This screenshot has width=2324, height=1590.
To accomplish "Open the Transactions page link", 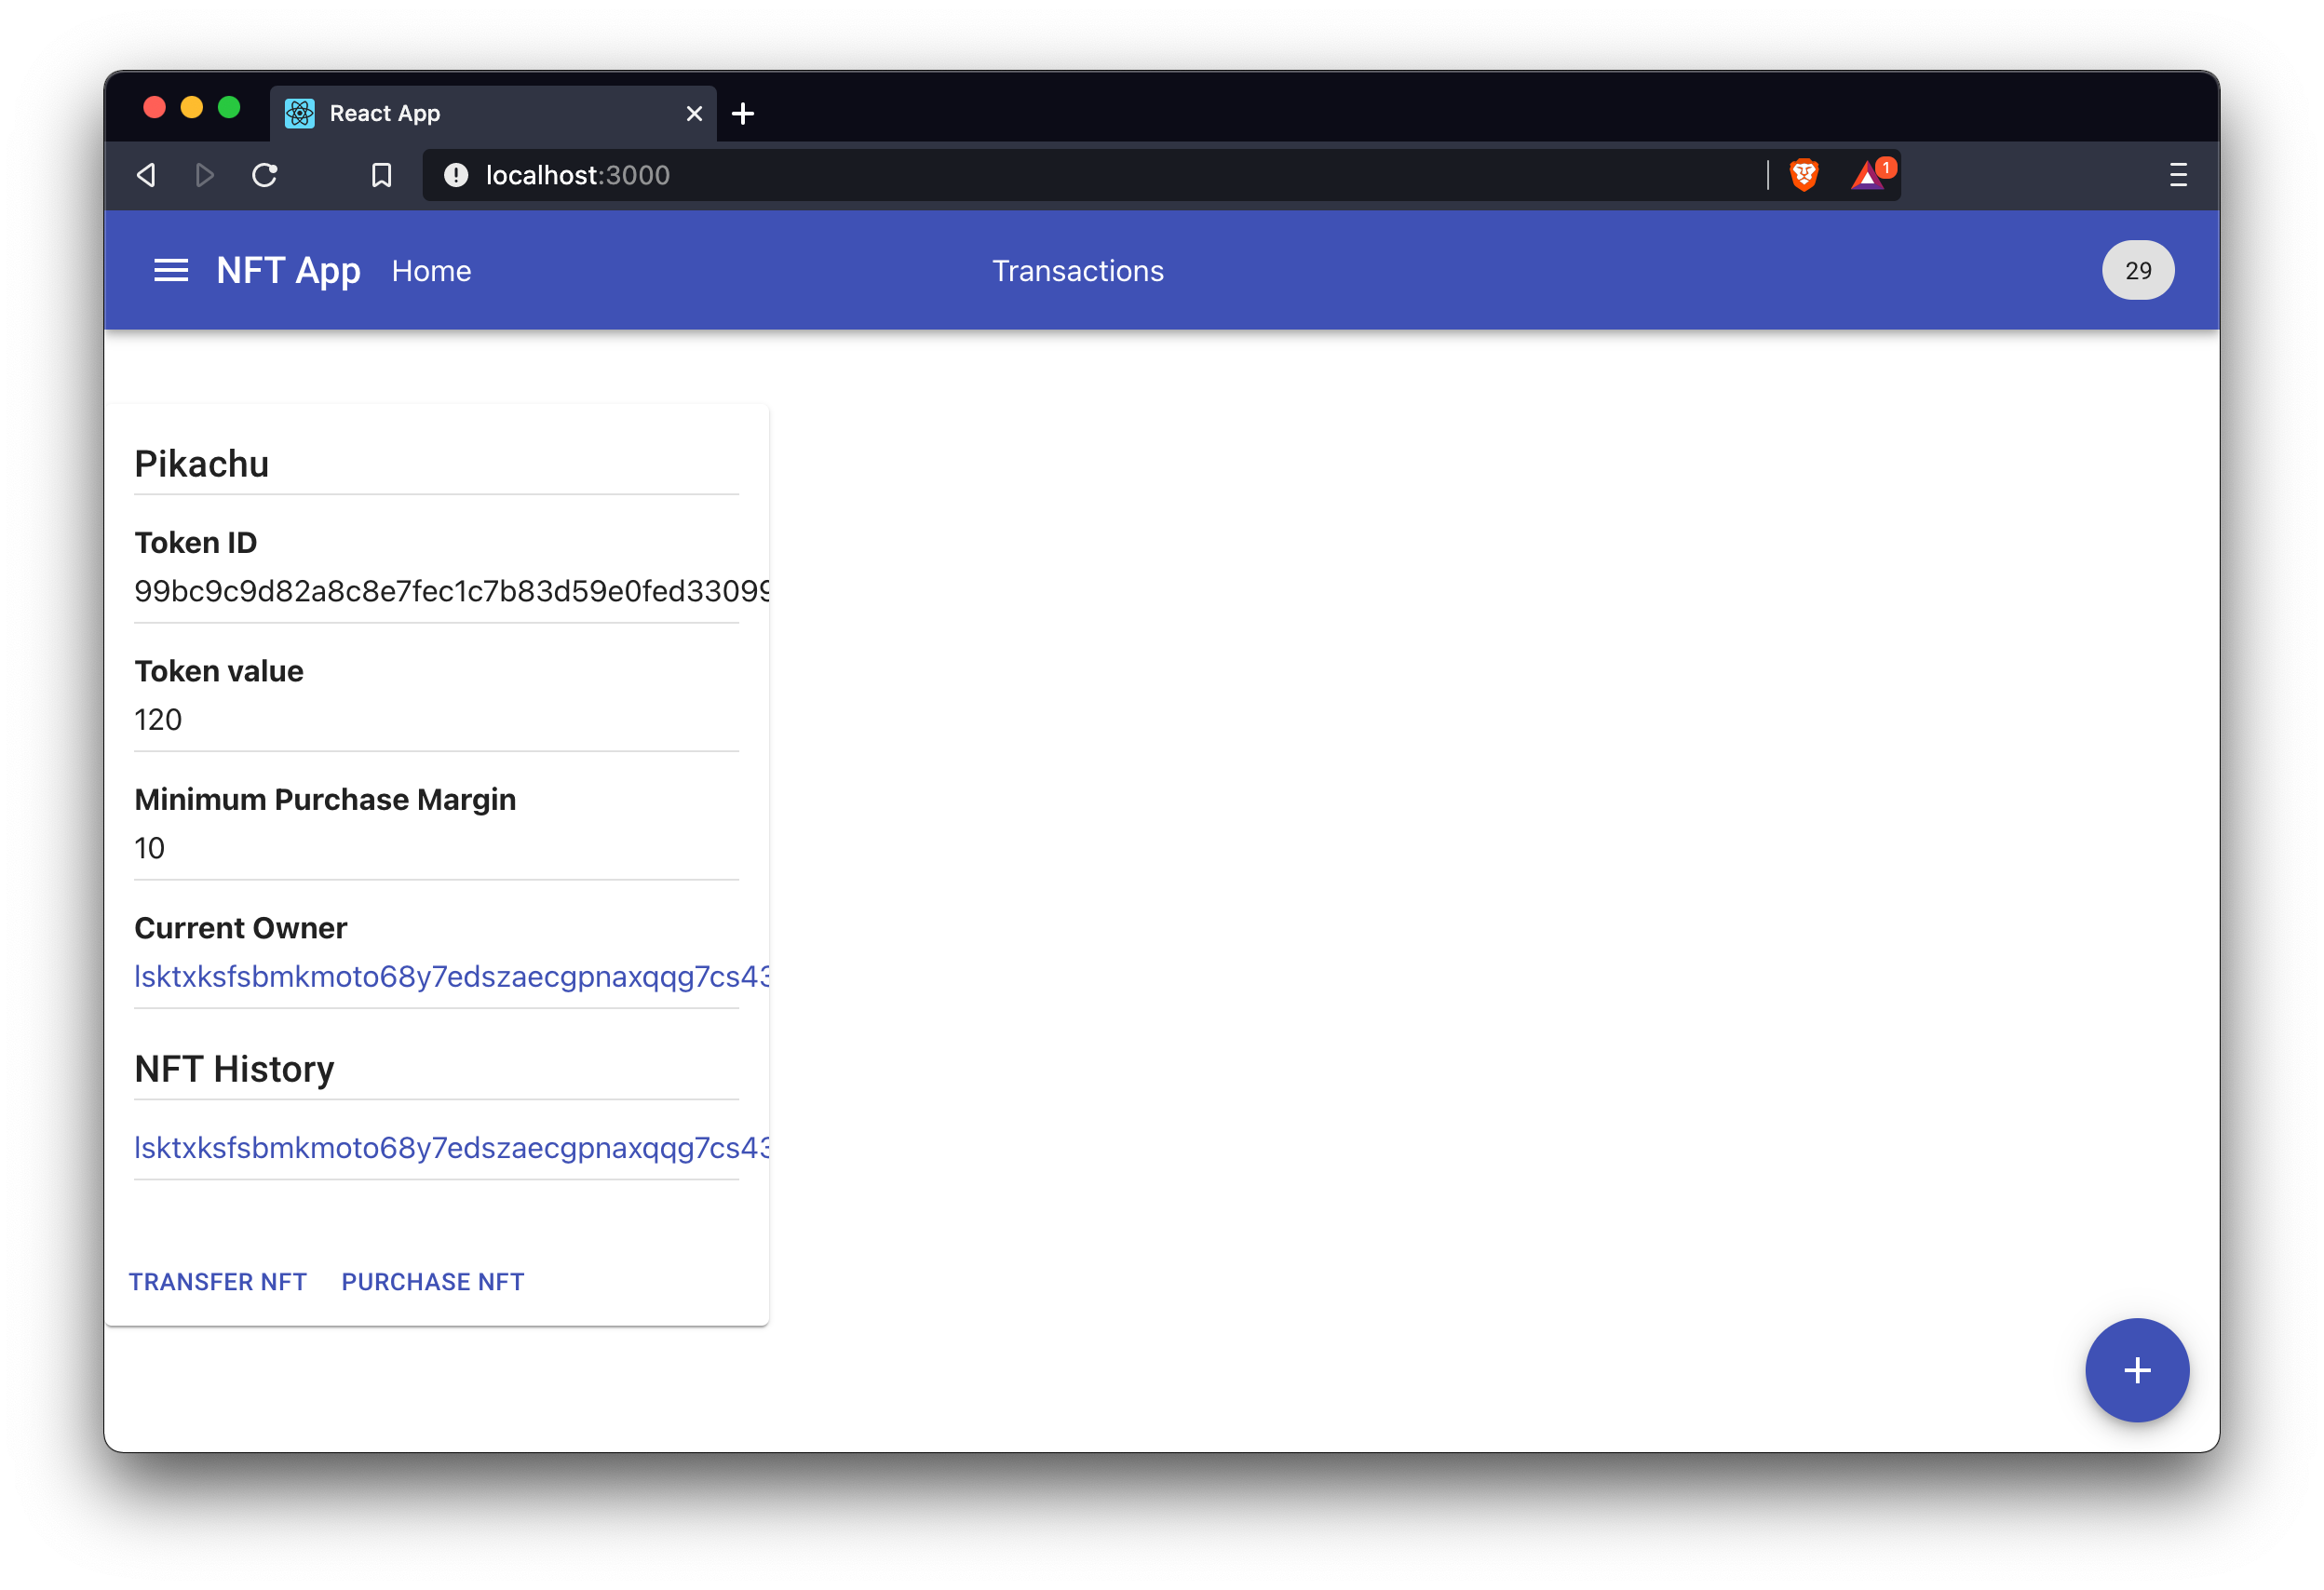I will [1077, 271].
